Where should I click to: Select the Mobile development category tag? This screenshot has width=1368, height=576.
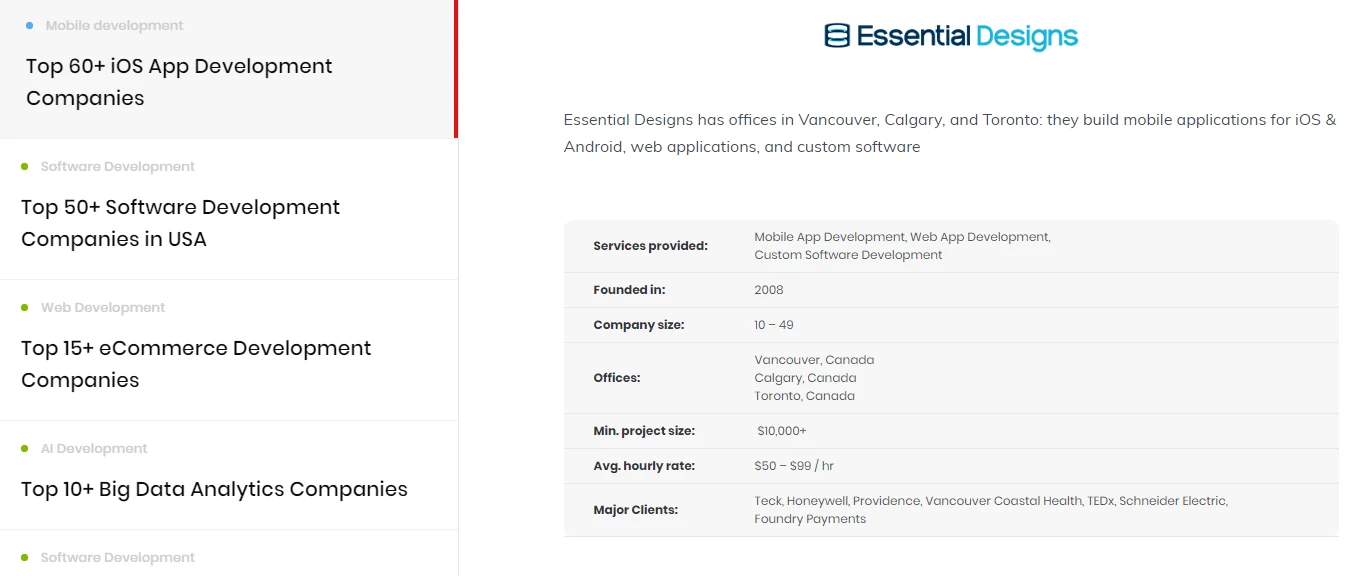[x=114, y=25]
